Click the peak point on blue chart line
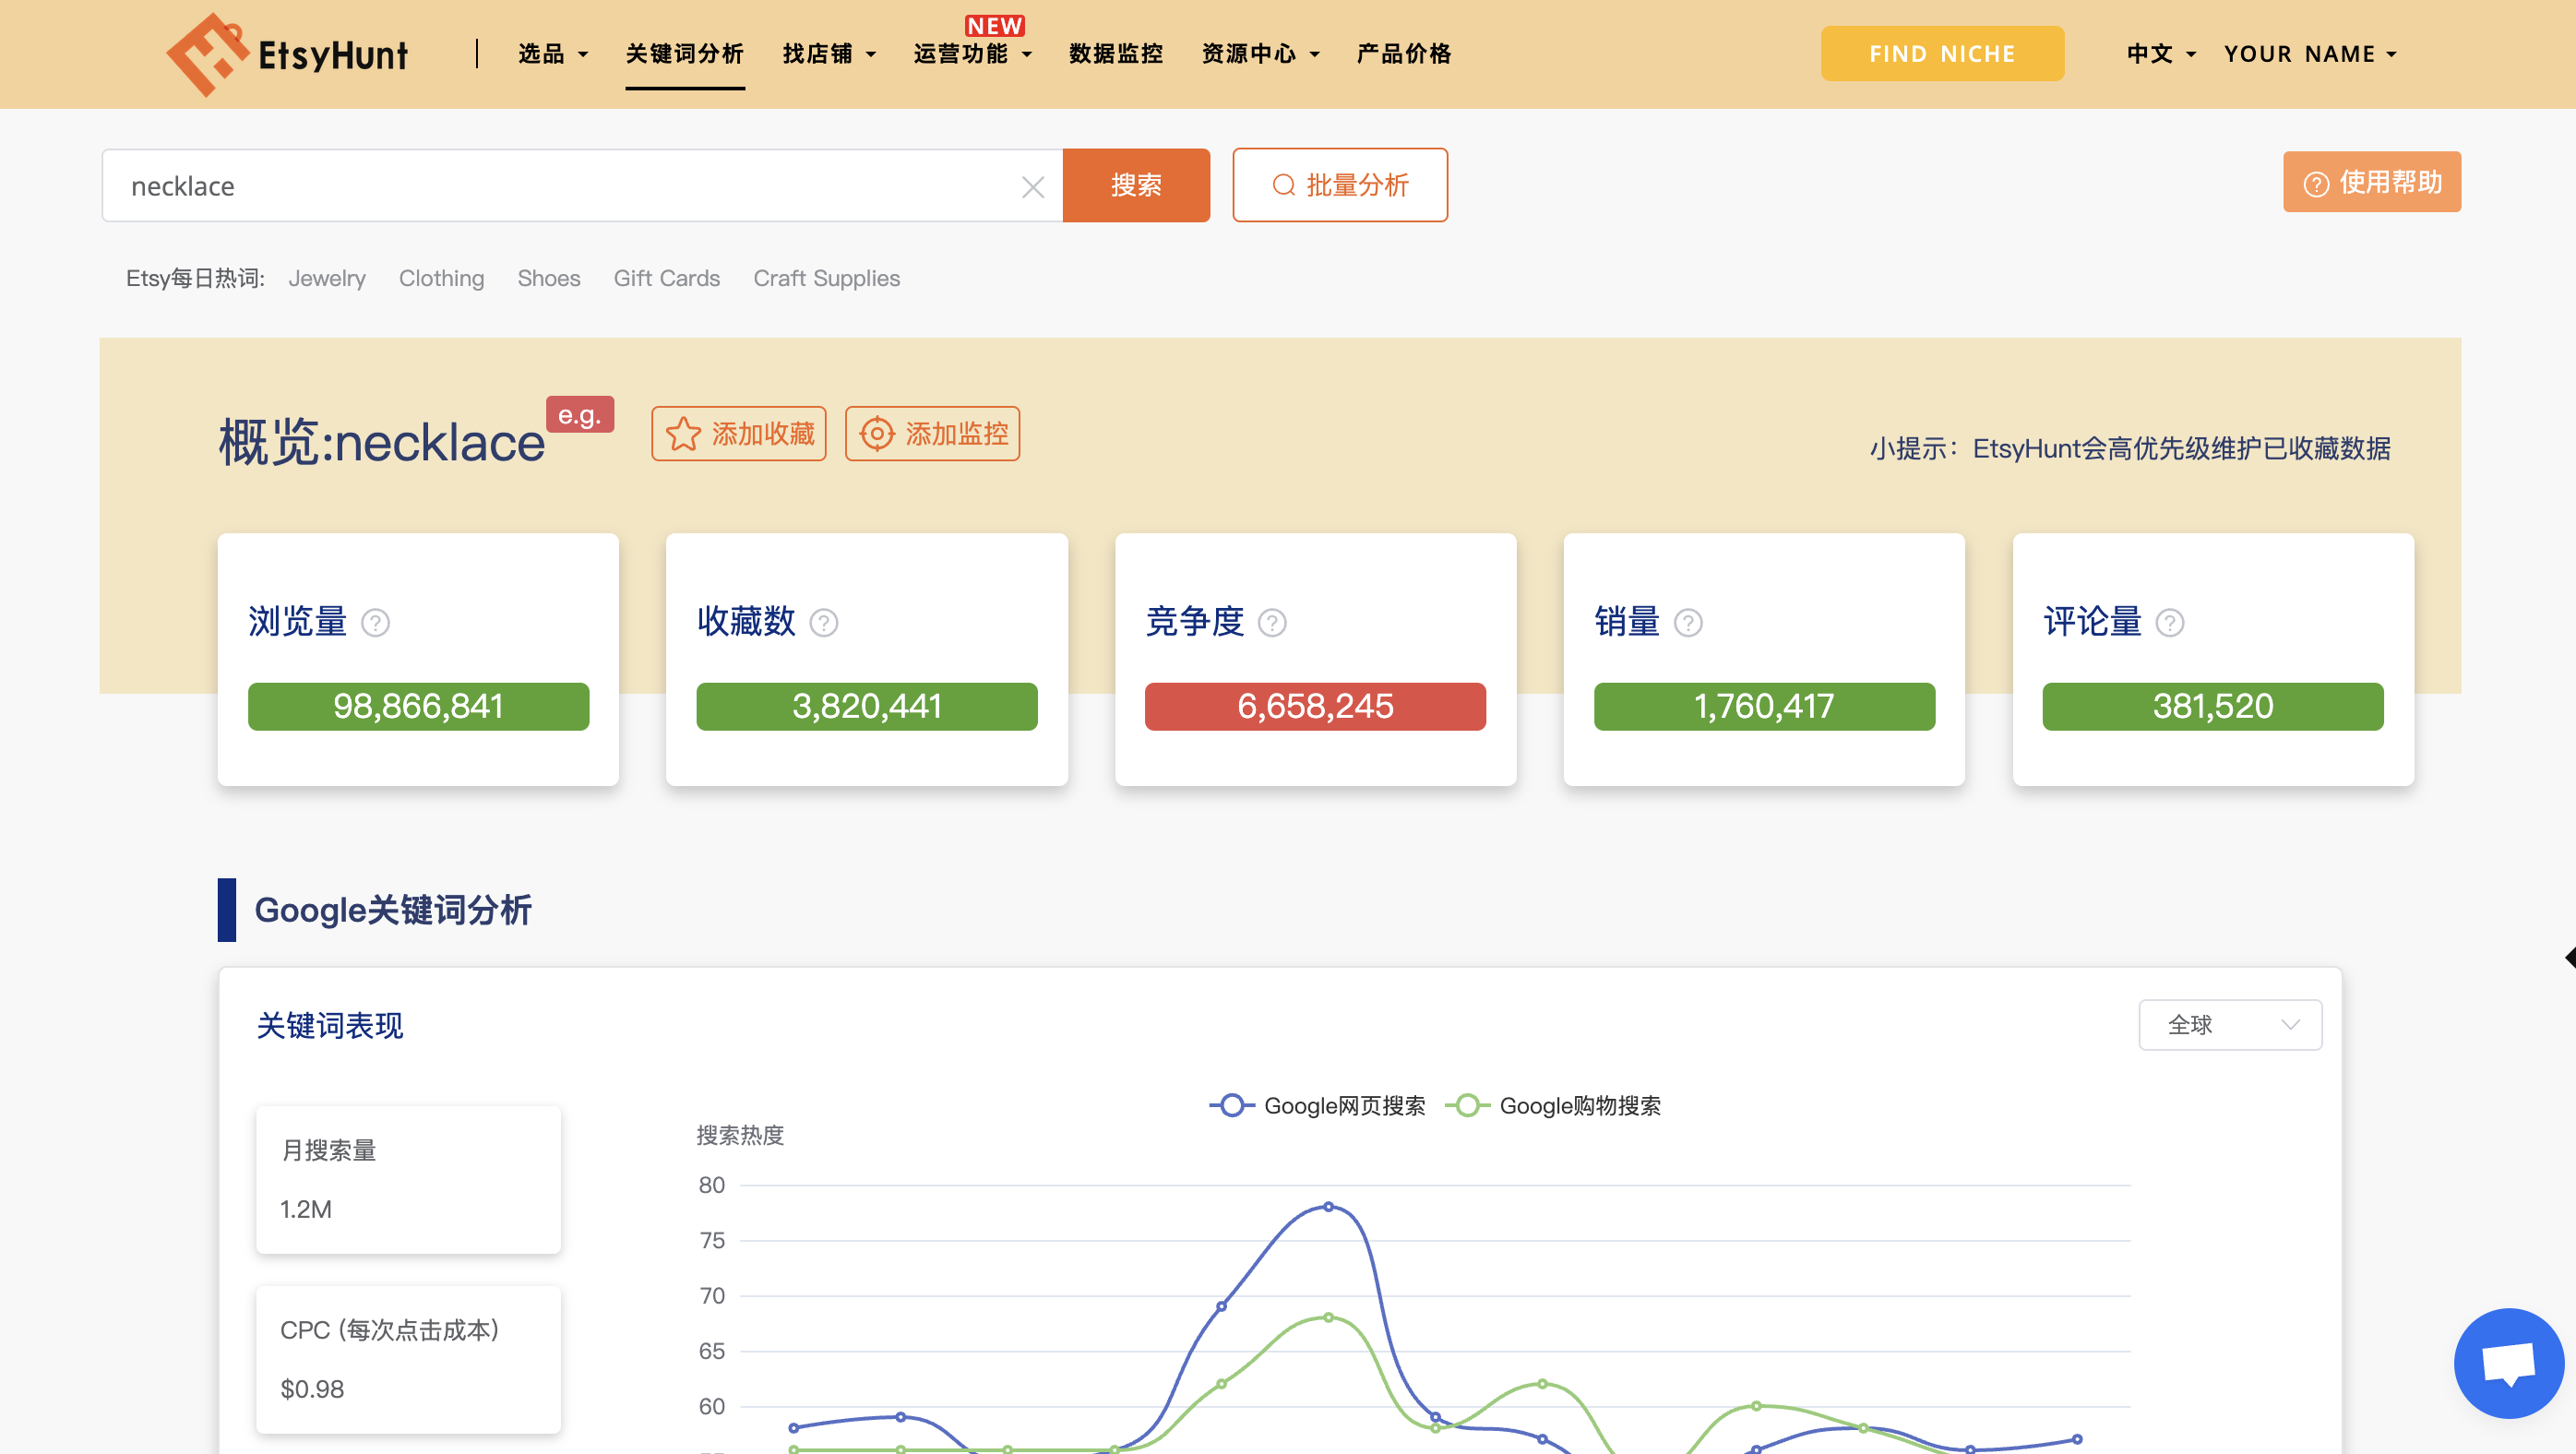The width and height of the screenshot is (2576, 1454). pos(1328,1207)
